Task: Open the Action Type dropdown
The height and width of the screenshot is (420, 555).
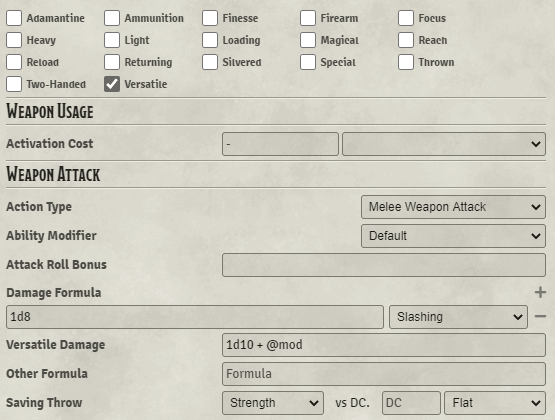Action: click(453, 207)
